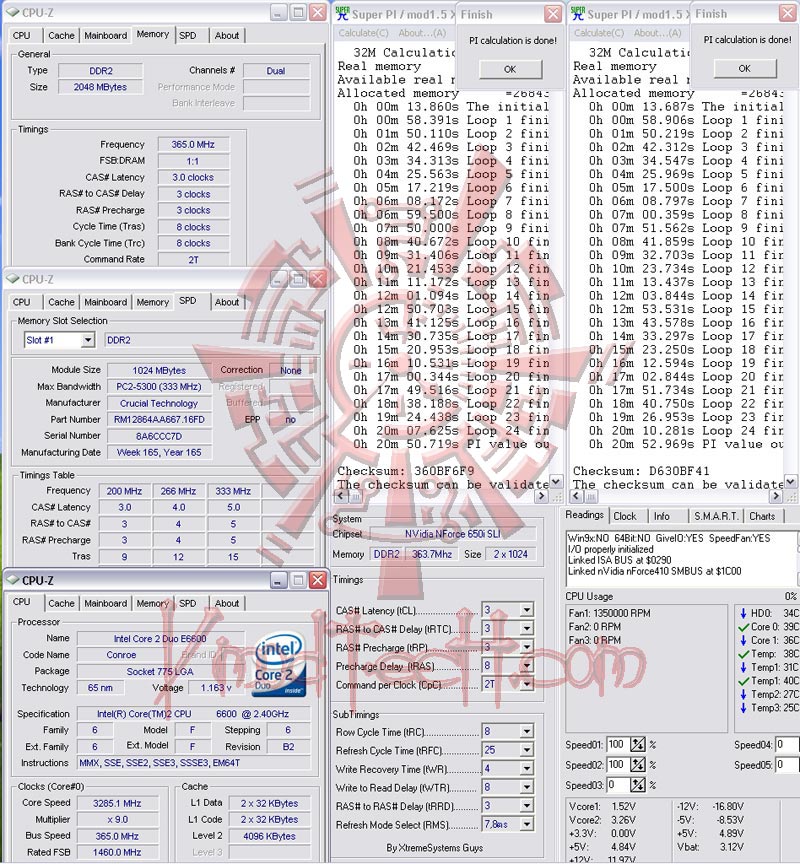This screenshot has width=800, height=864.
Task: Open the RAS# Precharge (tRP) dropdown
Action: click(x=527, y=647)
